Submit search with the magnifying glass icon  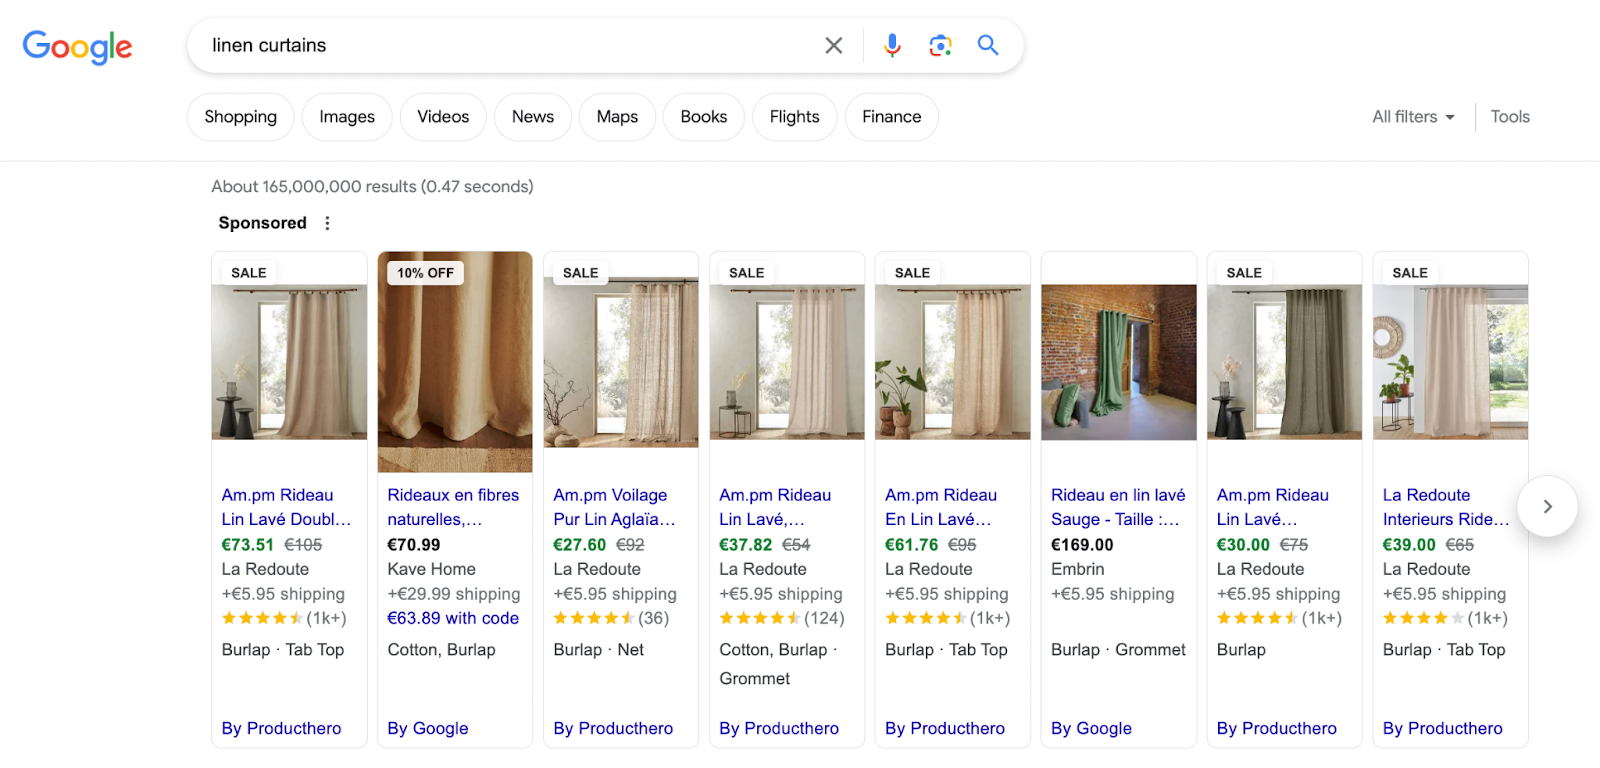[x=988, y=45]
